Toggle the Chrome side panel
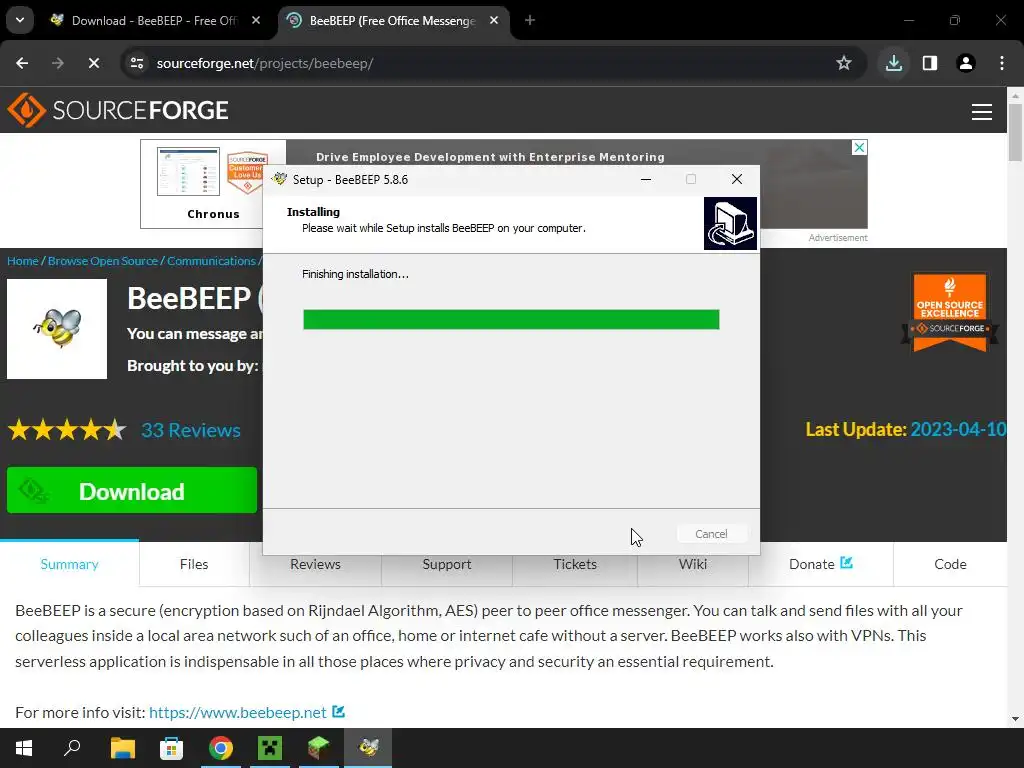The image size is (1024, 768). [930, 63]
